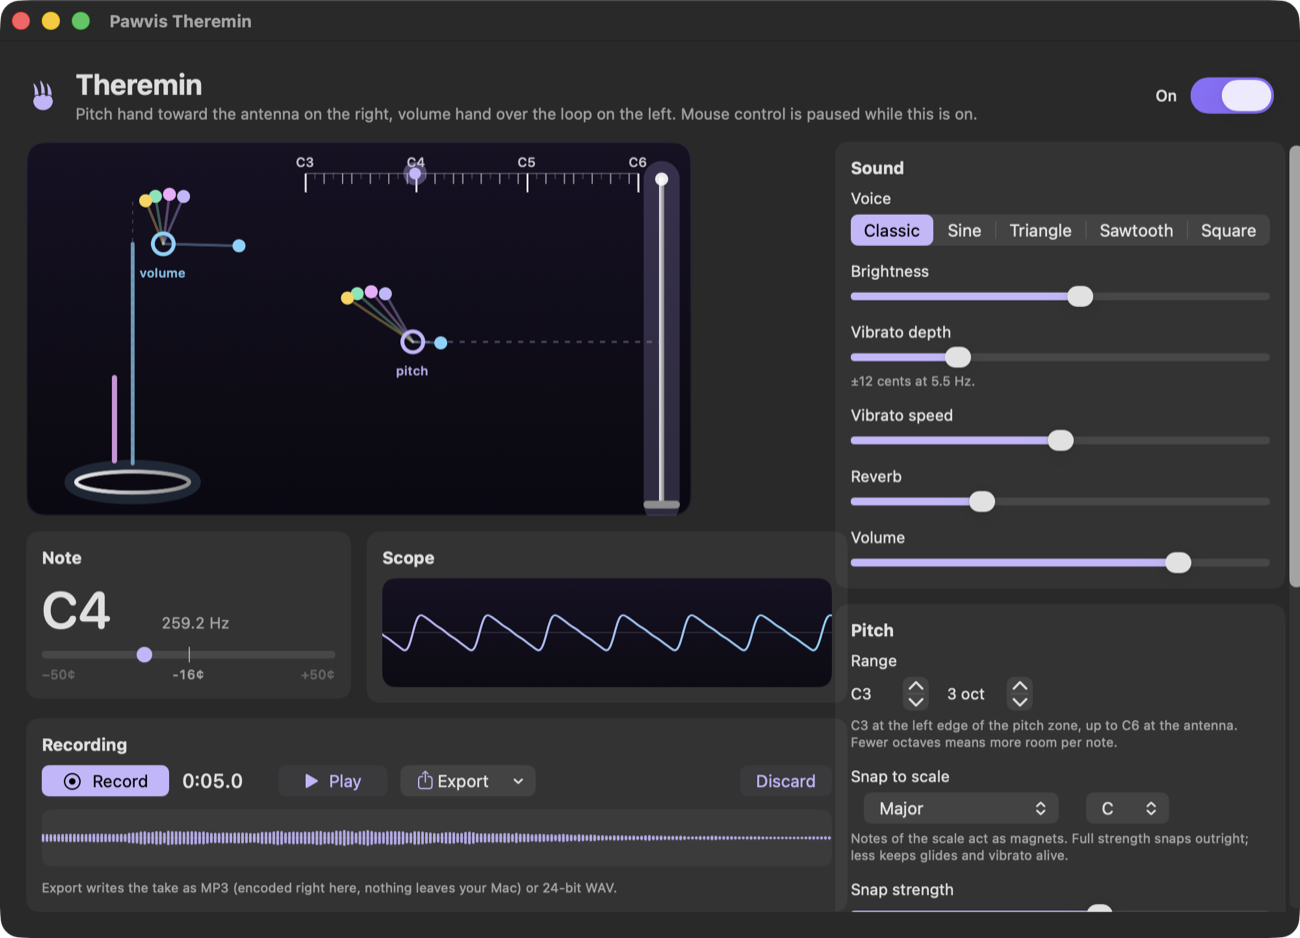Image resolution: width=1300 pixels, height=938 pixels.
Task: Click the "0:05.0" recording time
Action: pyautogui.click(x=212, y=781)
